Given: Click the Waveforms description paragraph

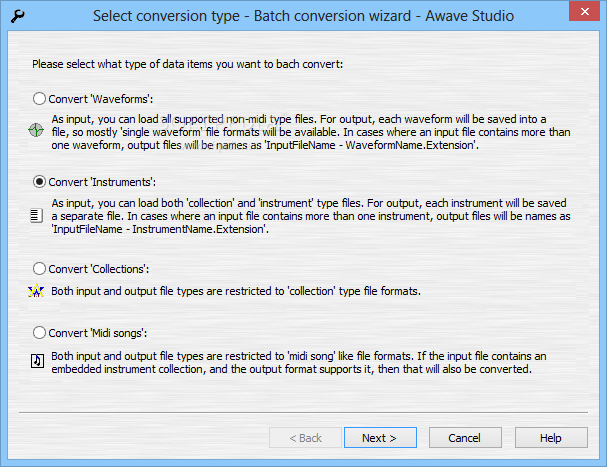Looking at the screenshot, I should [311, 132].
